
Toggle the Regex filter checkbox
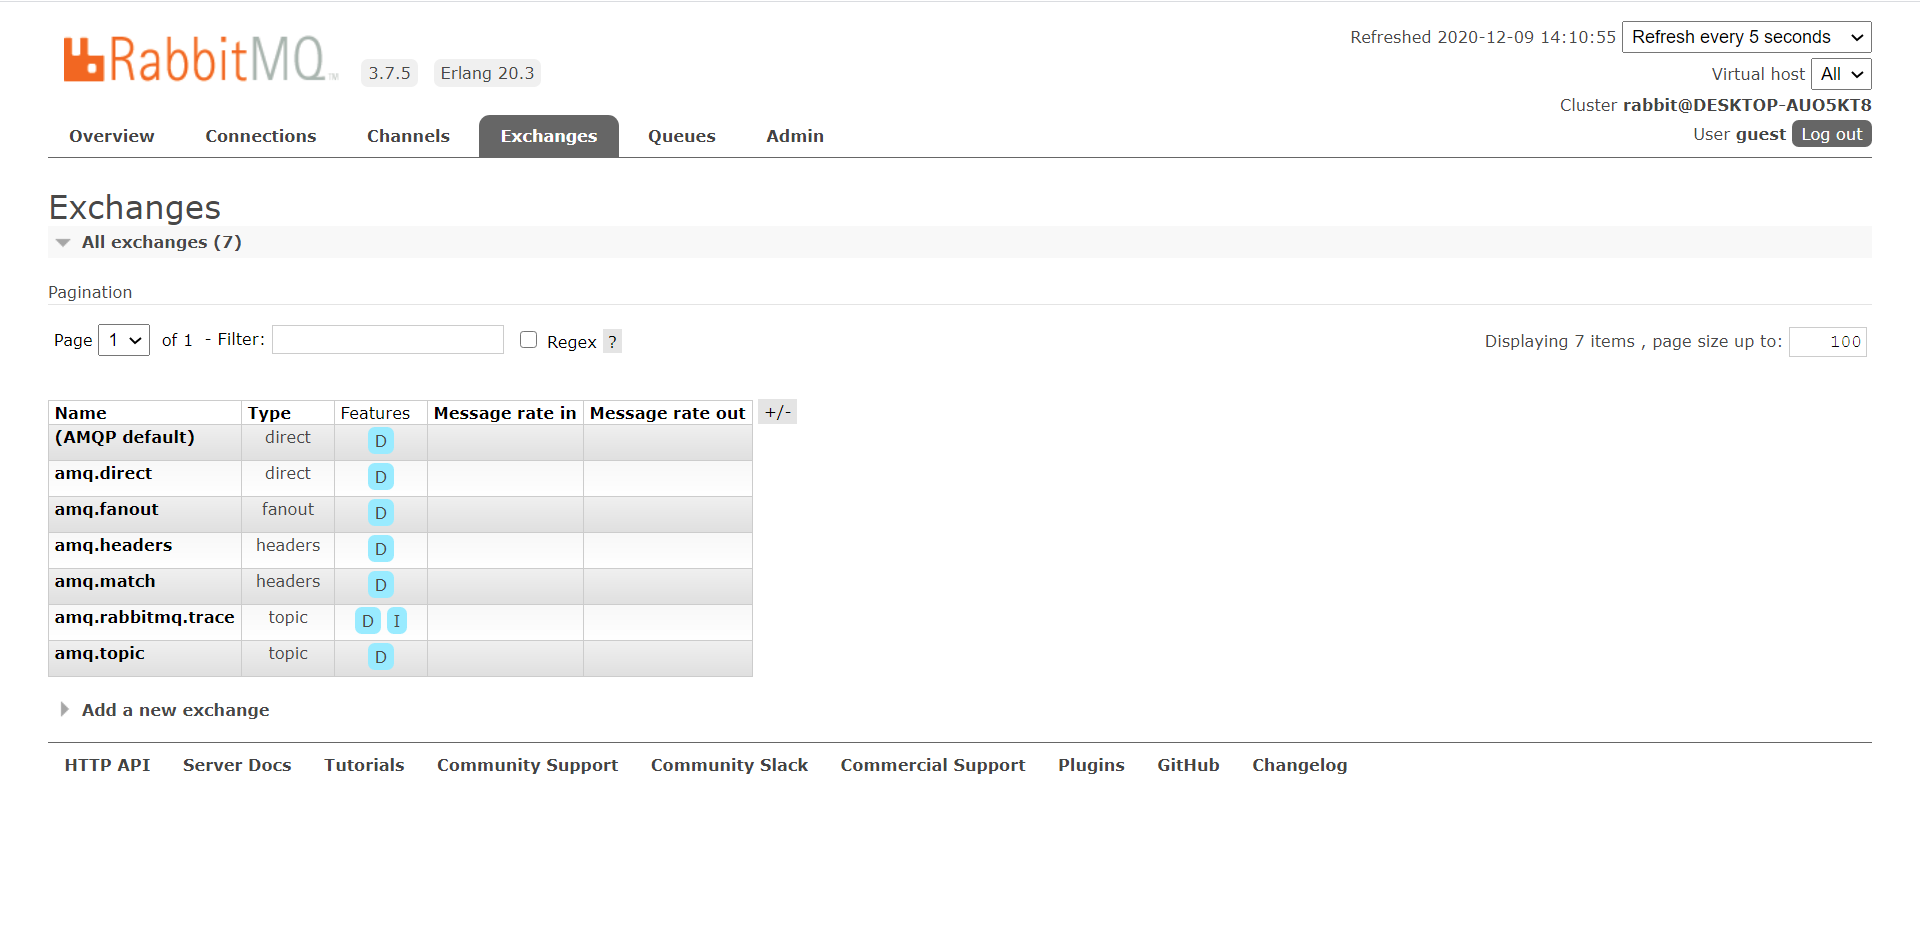pyautogui.click(x=529, y=340)
